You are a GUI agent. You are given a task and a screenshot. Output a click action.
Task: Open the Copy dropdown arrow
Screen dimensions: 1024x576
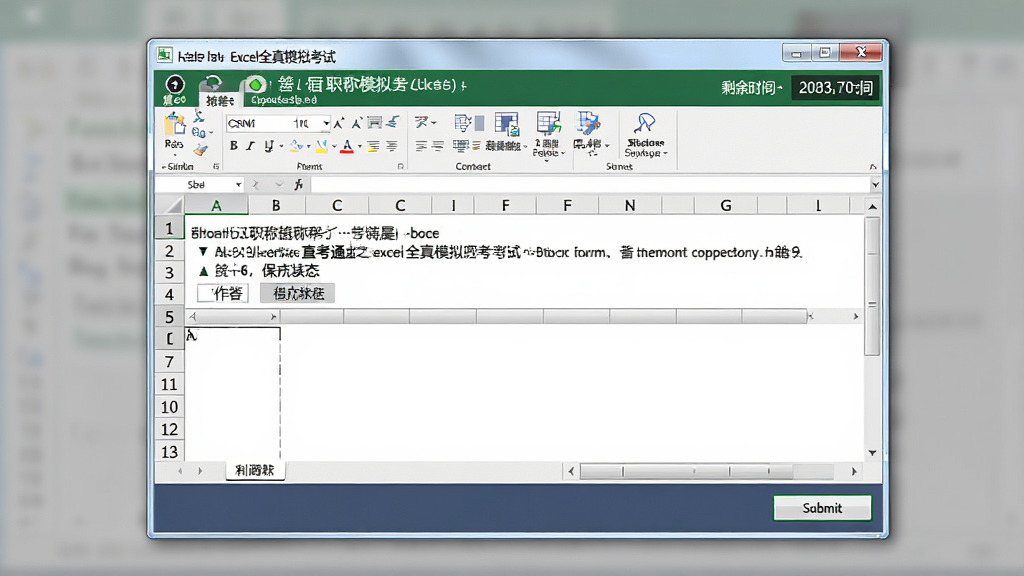[x=211, y=133]
